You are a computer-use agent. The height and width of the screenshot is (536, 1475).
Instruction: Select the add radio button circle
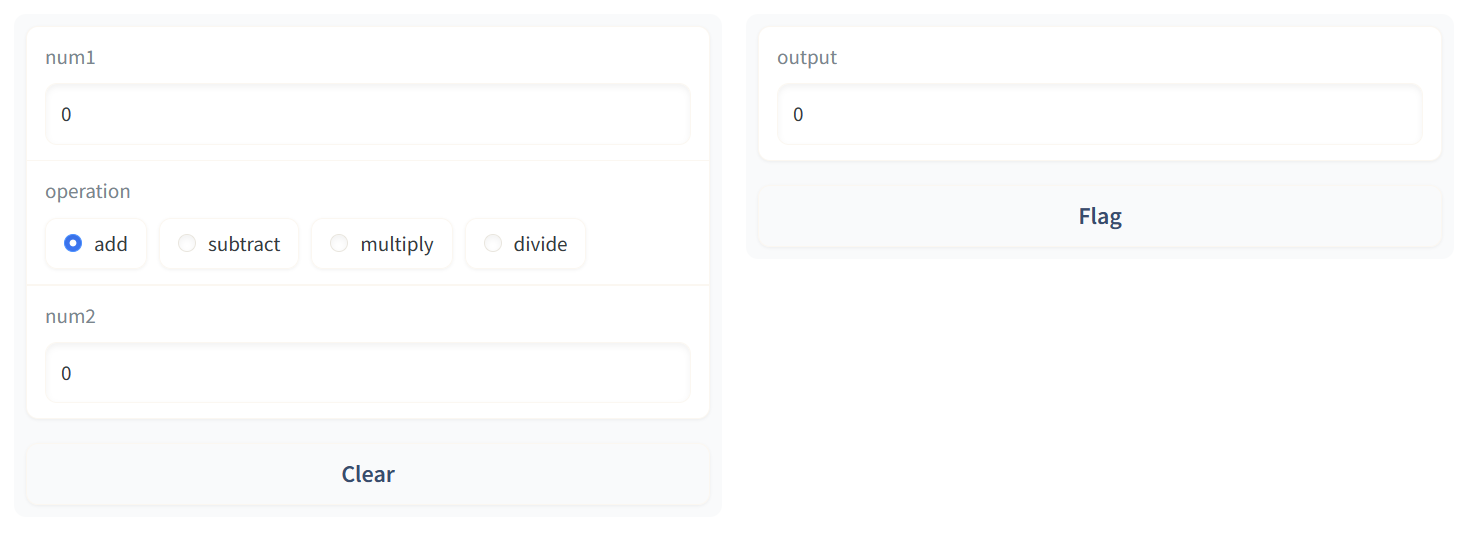[72, 243]
